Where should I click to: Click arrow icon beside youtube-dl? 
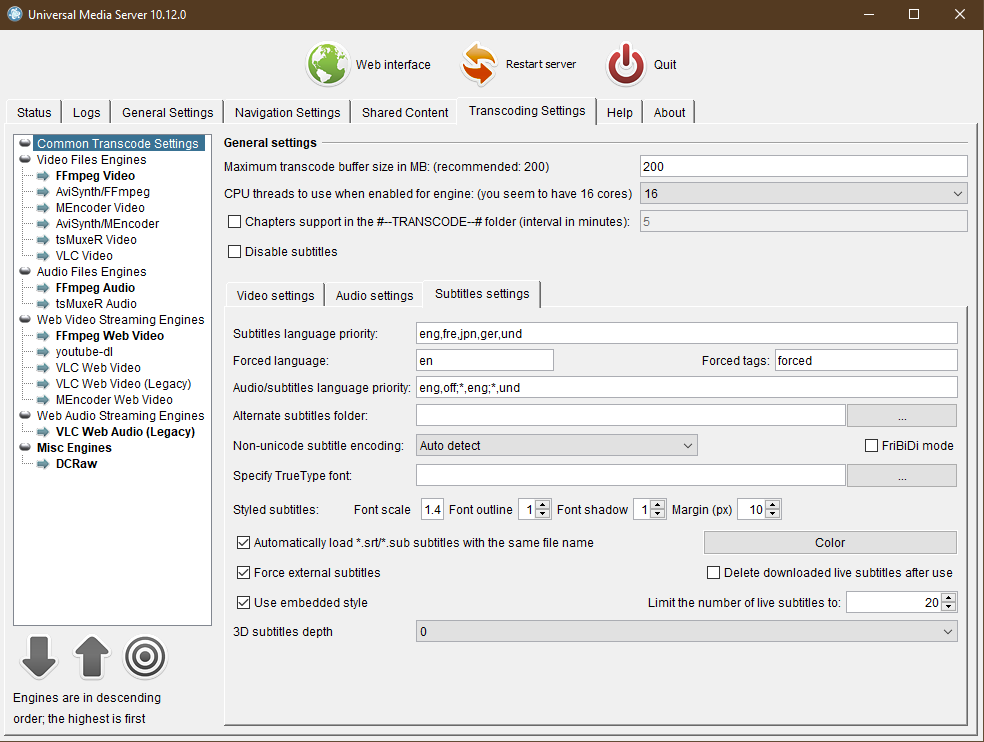(43, 352)
